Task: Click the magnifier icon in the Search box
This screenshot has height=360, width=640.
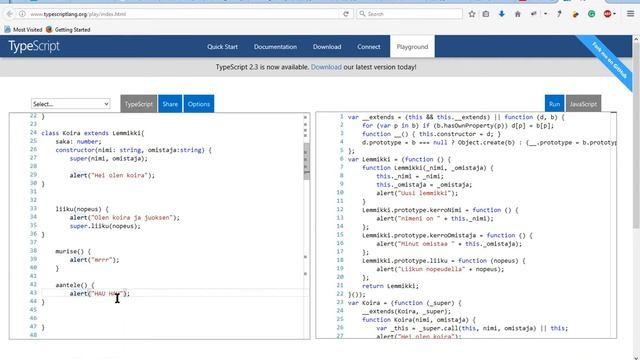Action: 362,14
